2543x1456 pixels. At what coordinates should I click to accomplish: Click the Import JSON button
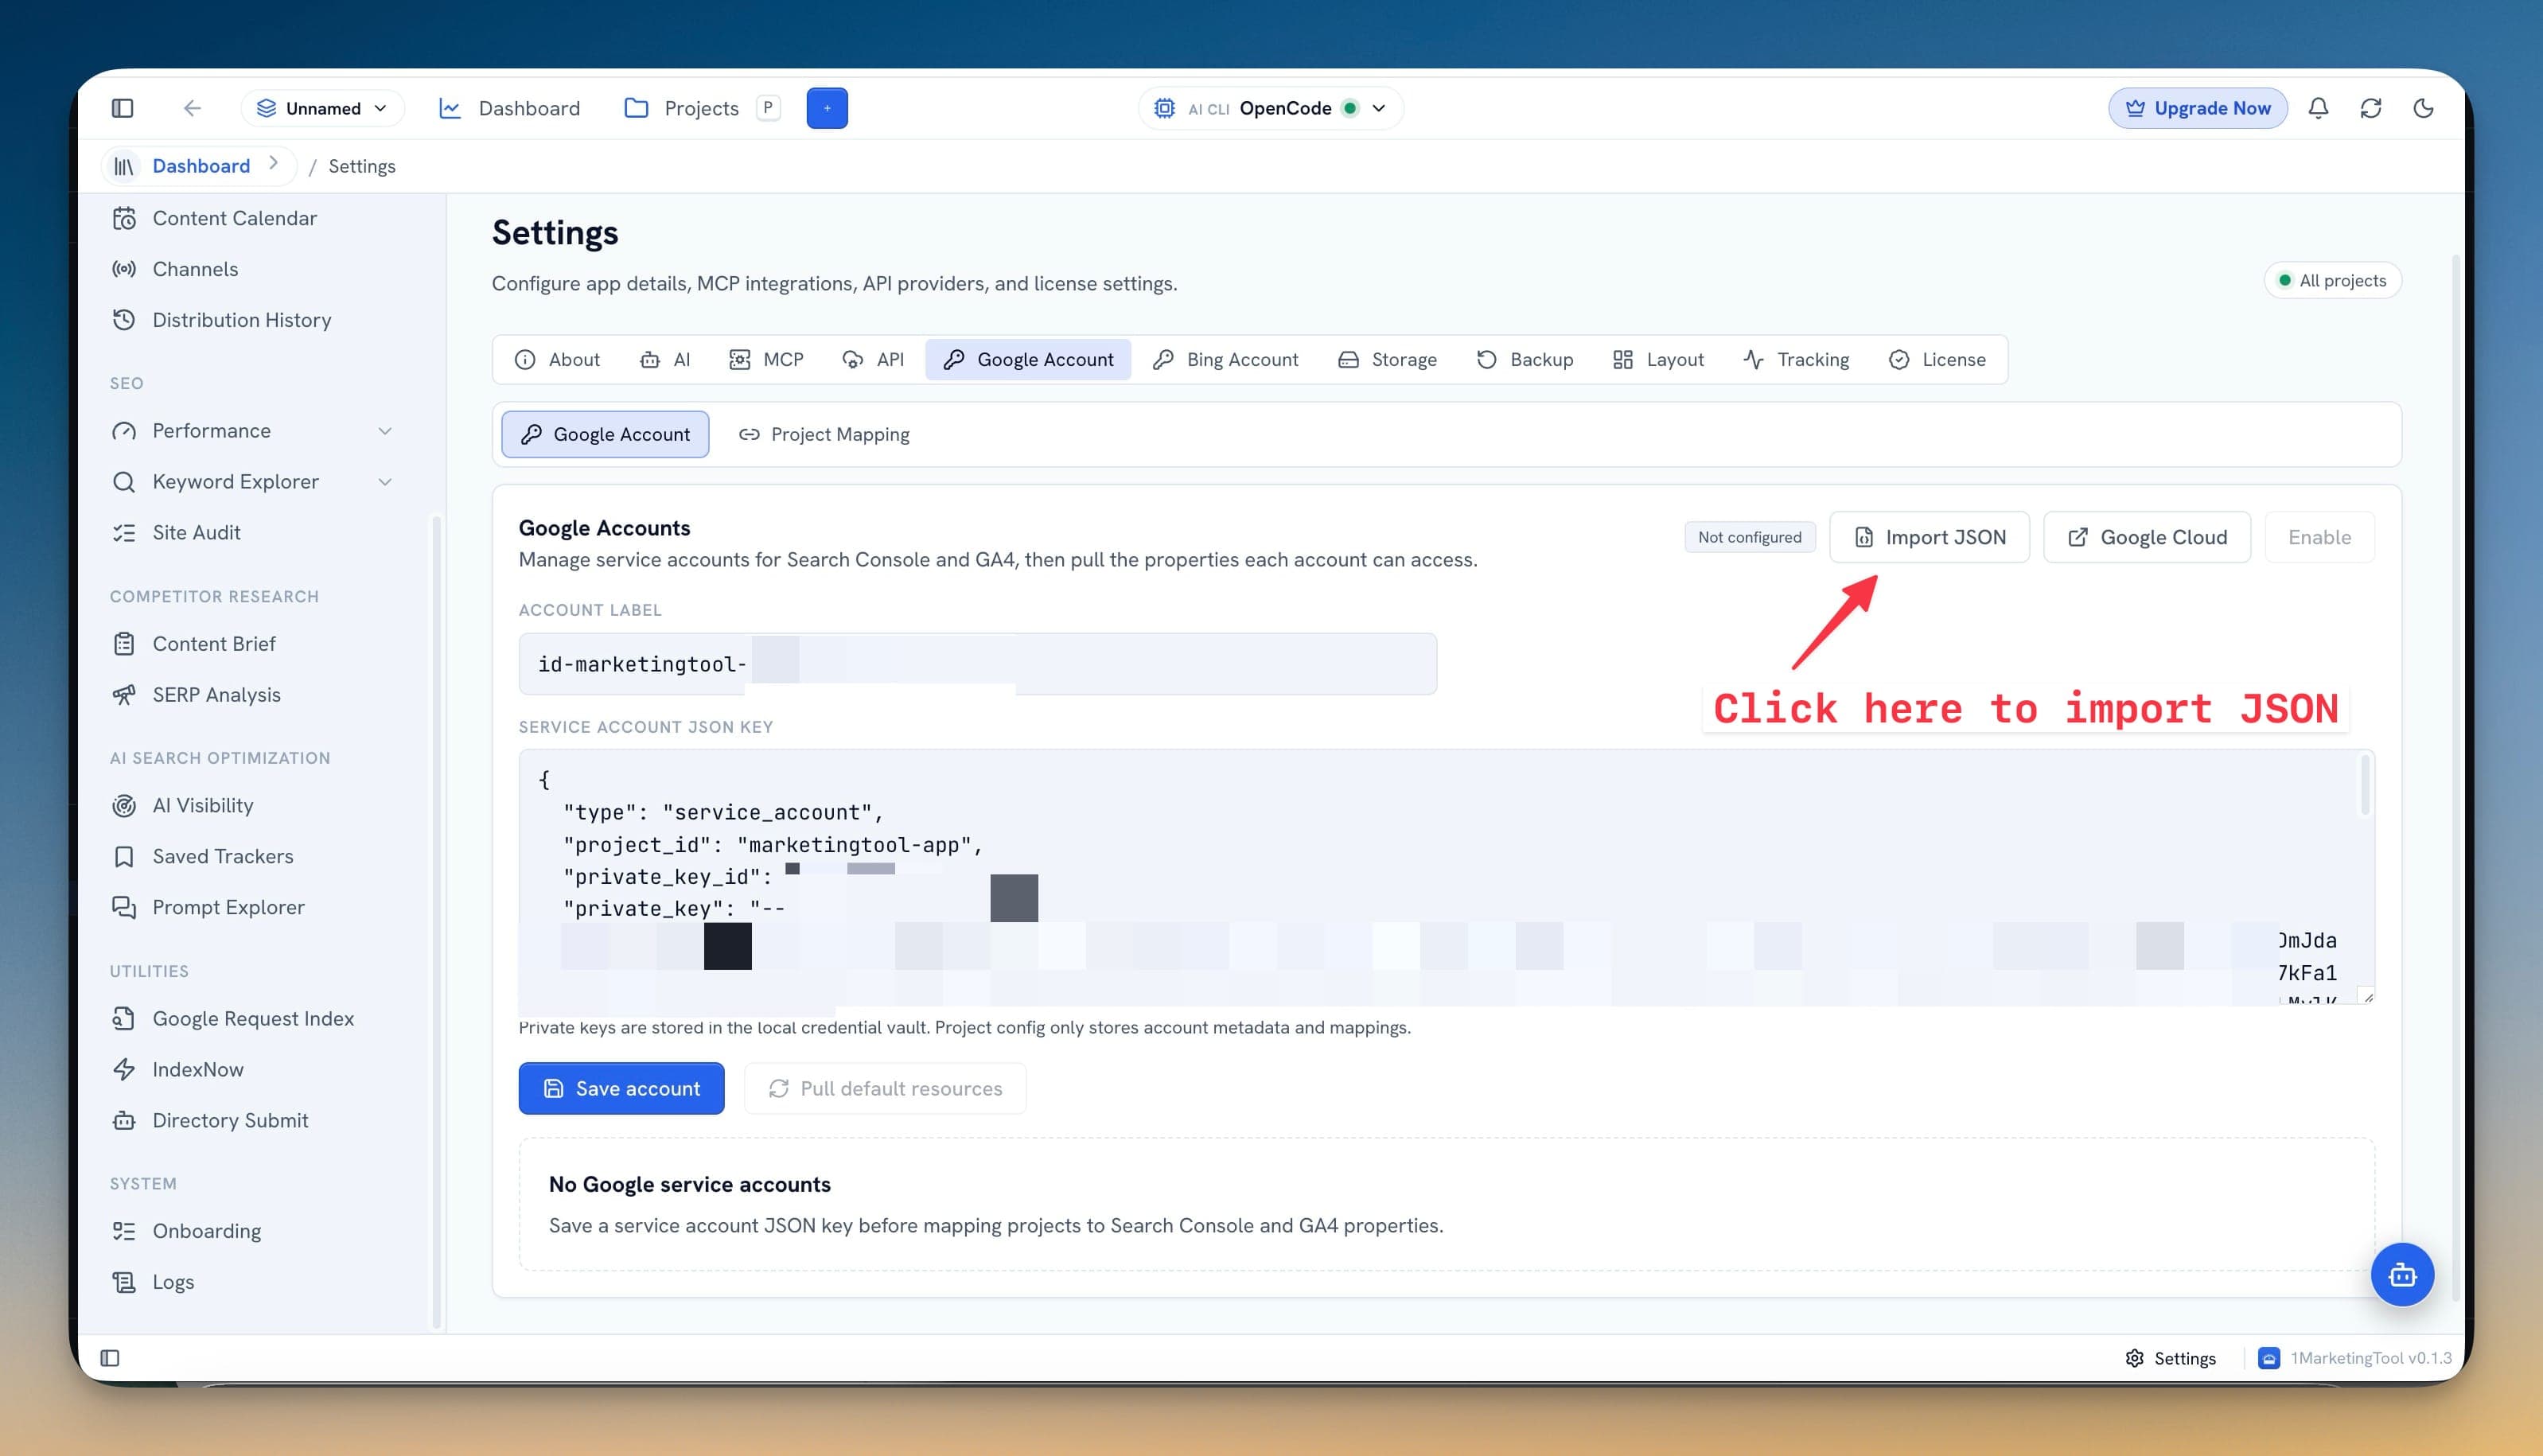pyautogui.click(x=1929, y=538)
